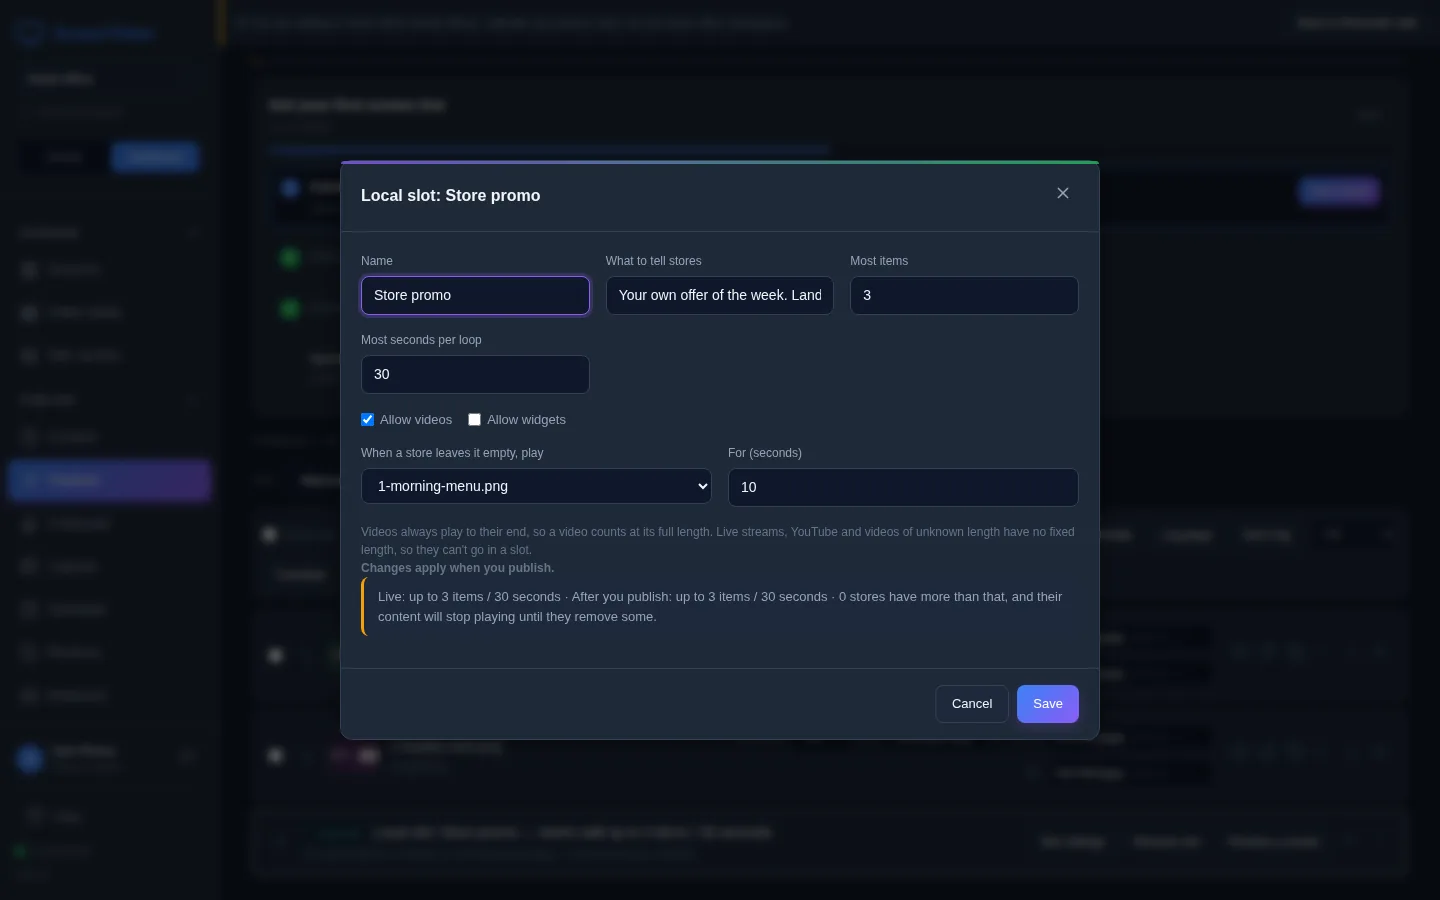Click the dialog title Local slot: Store promo
Image resolution: width=1440 pixels, height=900 pixels.
[450, 195]
